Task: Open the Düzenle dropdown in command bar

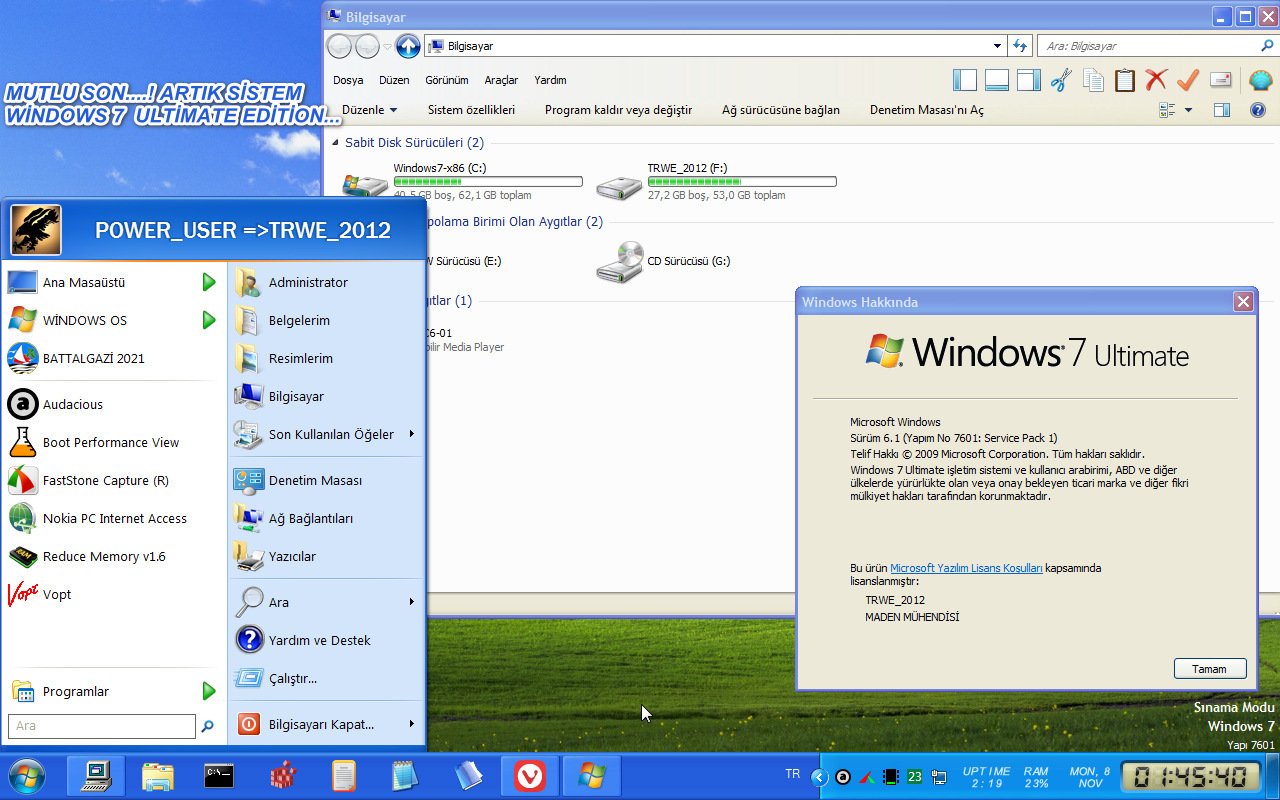Action: [369, 110]
